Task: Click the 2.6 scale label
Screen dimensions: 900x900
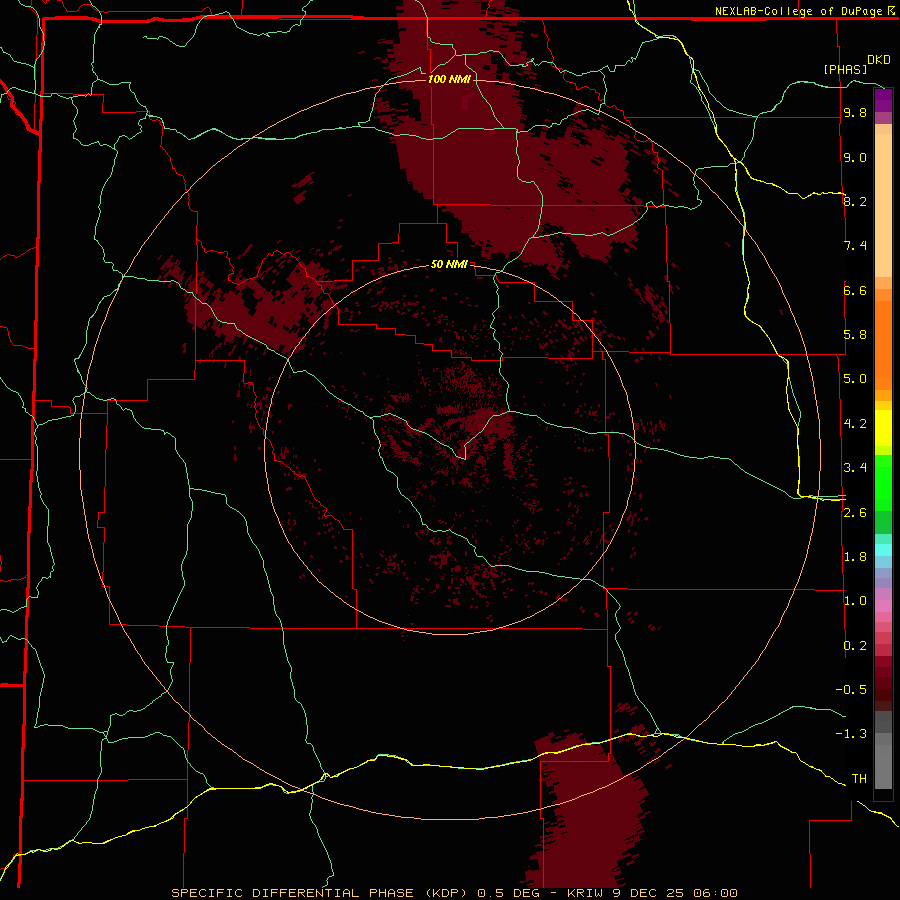Action: click(x=855, y=513)
